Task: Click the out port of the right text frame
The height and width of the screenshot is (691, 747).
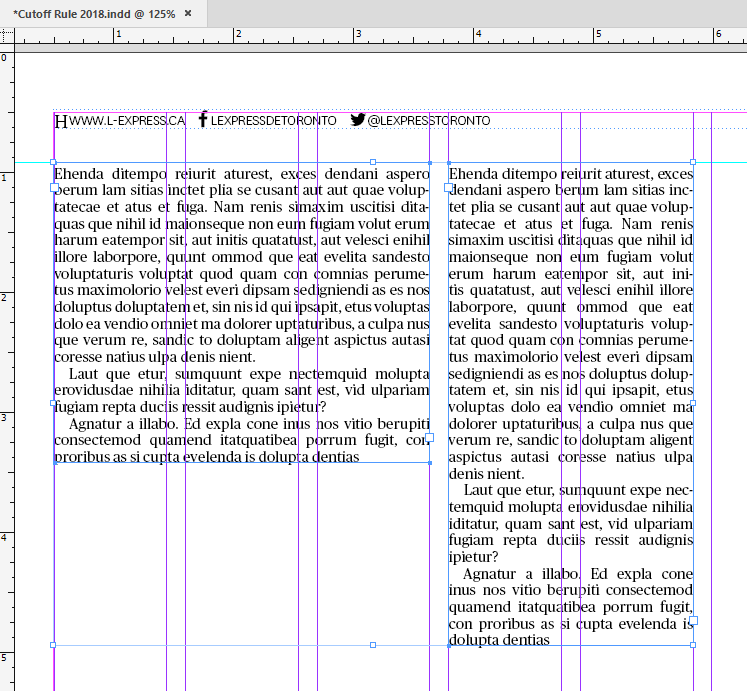Action: (694, 620)
